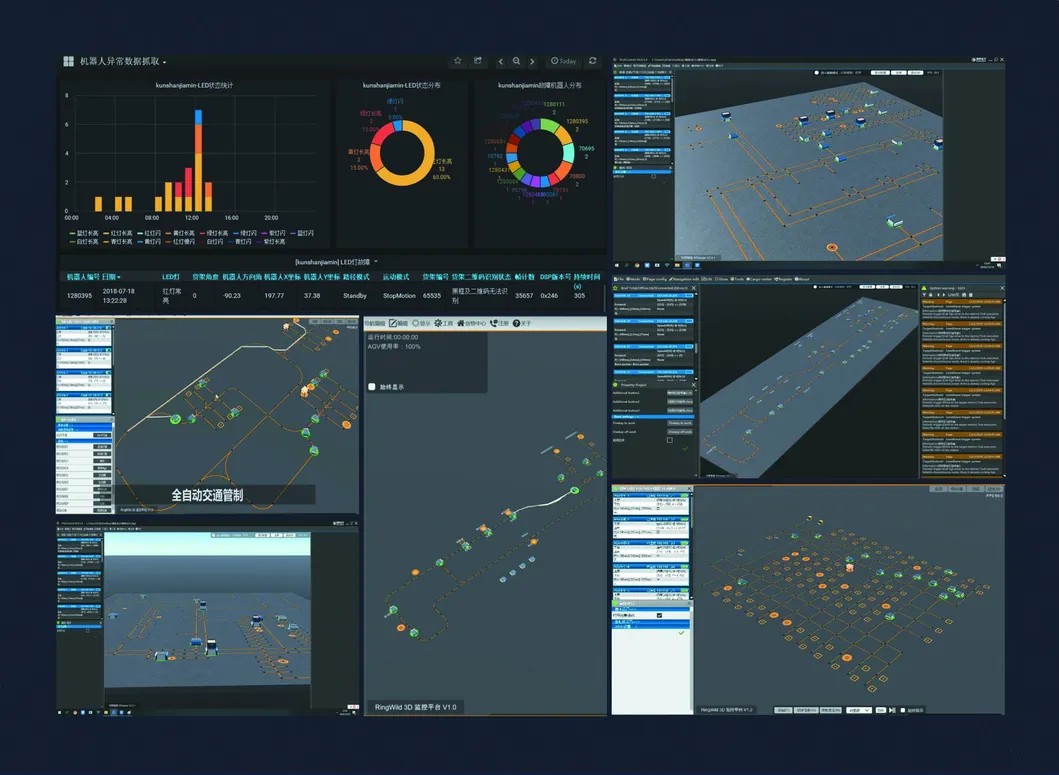Open the 货物中心 home icon
This screenshot has height=775, width=1059.
click(x=461, y=324)
